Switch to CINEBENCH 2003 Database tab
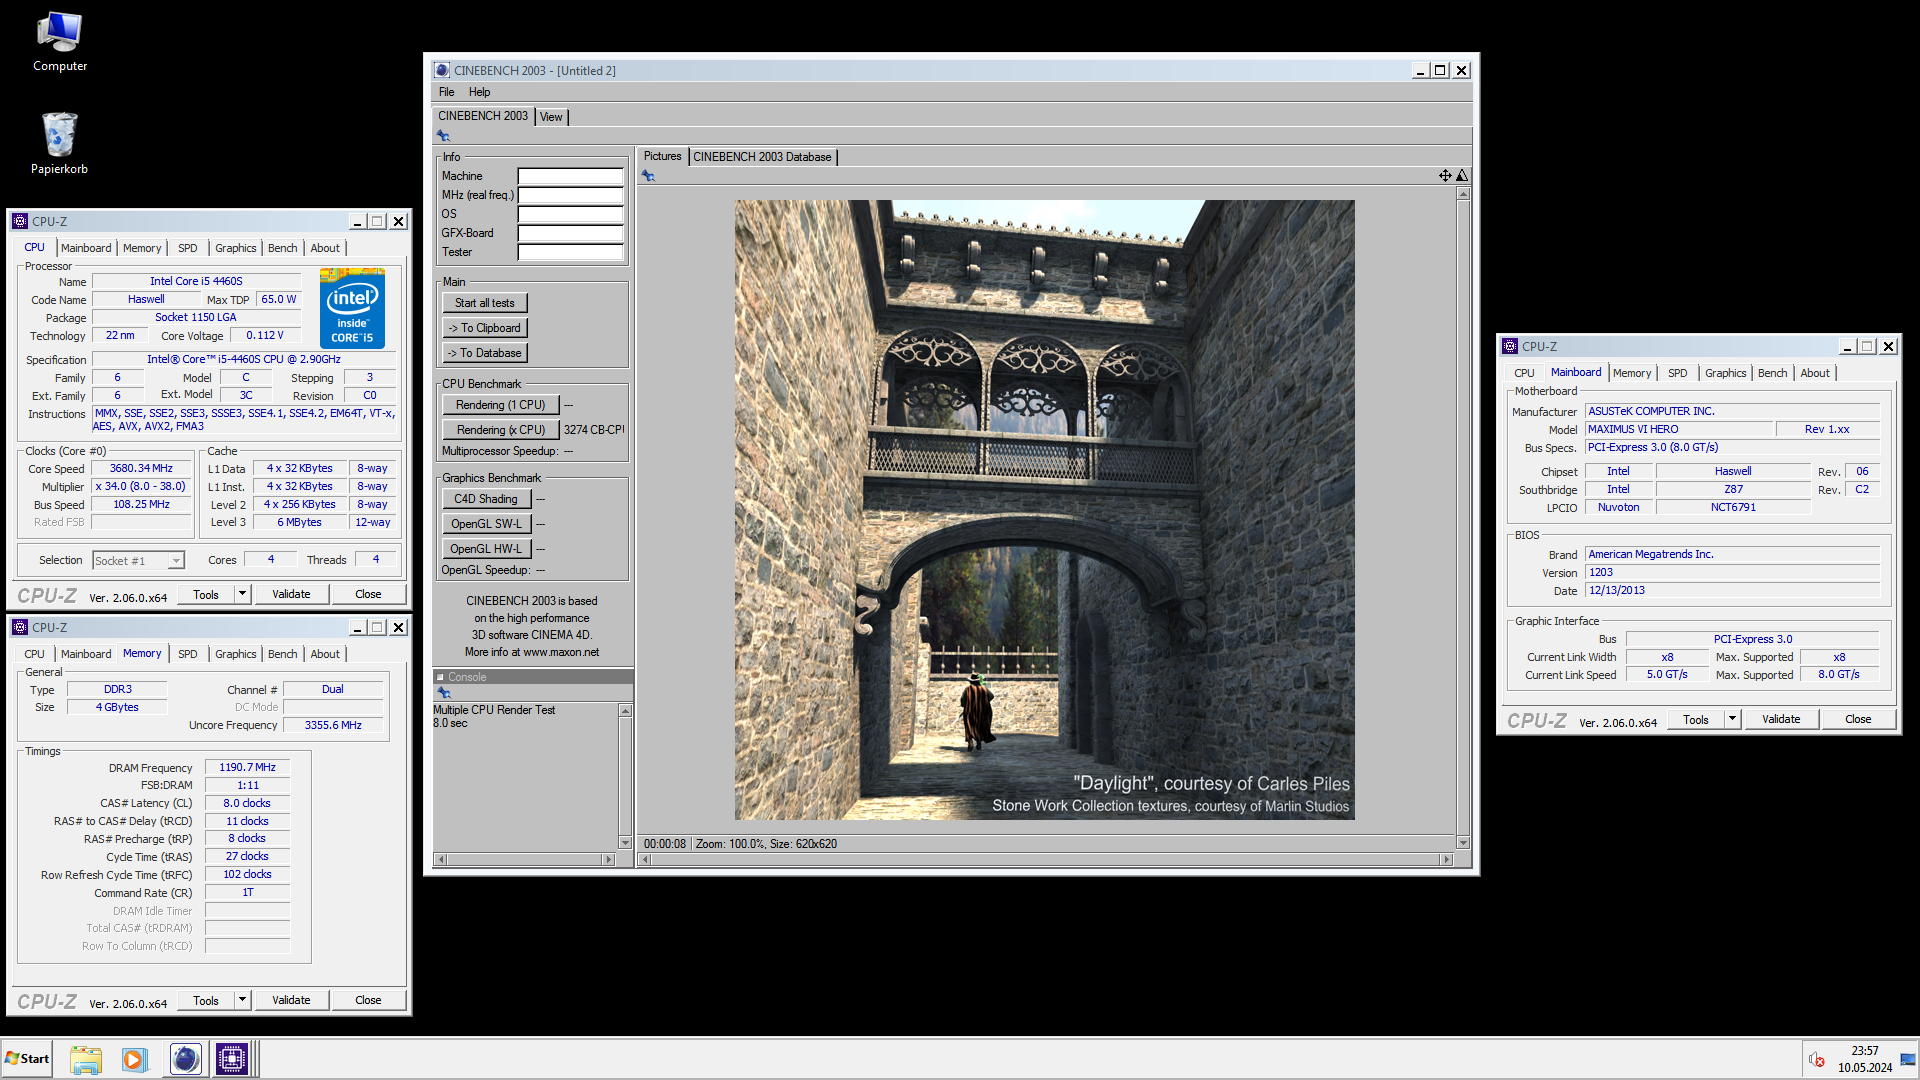 (762, 157)
